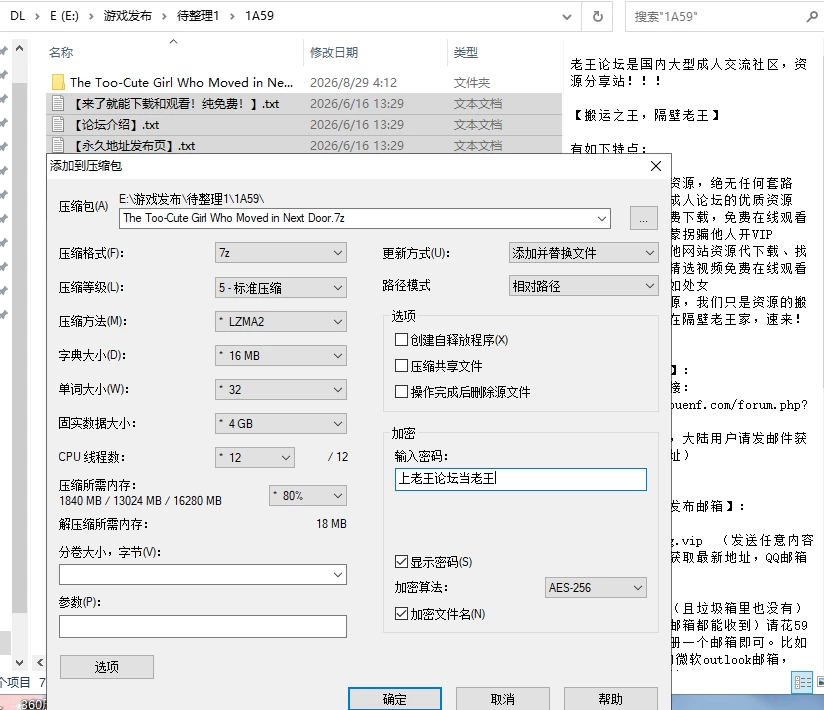This screenshot has width=824, height=710.
Task: Click the navigation pane scroll up arrow
Action: 19,49
